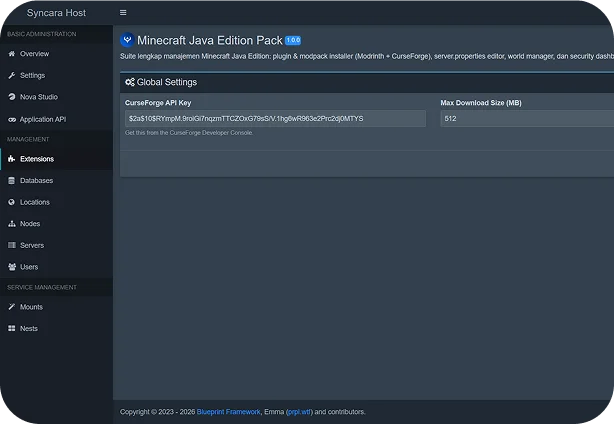
Task: Click the CurseForge API Key label
Action: pyautogui.click(x=158, y=103)
